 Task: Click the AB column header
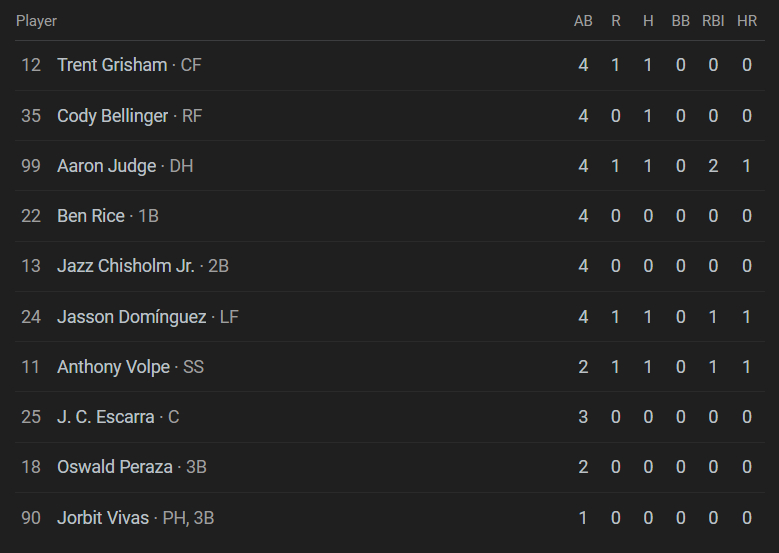tap(583, 21)
